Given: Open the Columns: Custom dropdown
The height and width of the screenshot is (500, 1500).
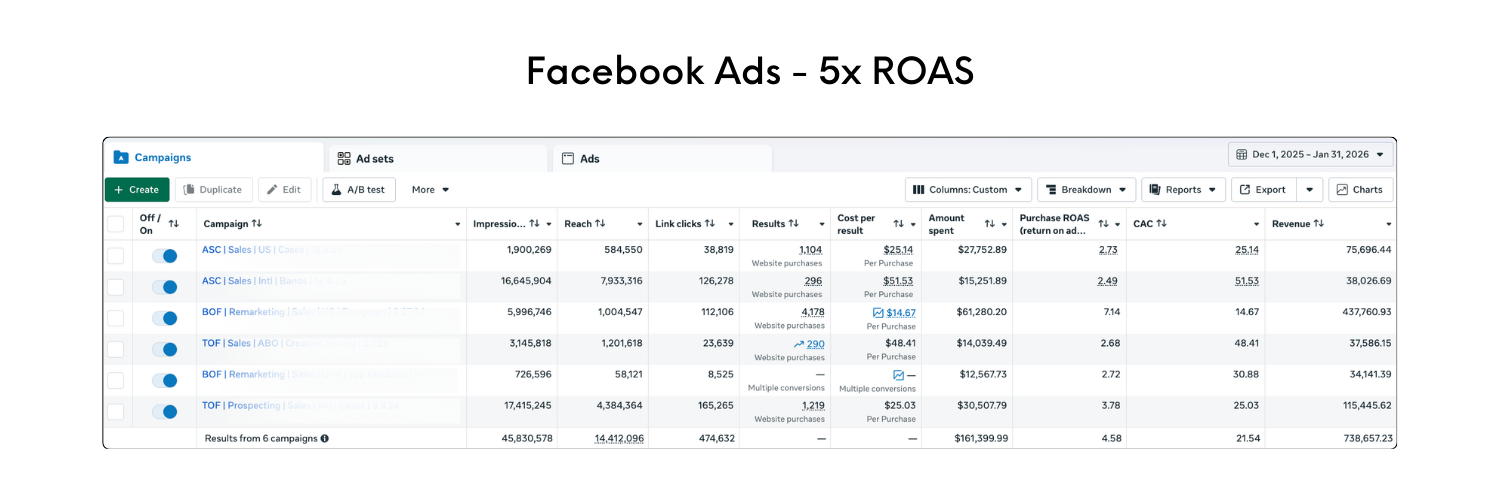Looking at the screenshot, I should (968, 189).
